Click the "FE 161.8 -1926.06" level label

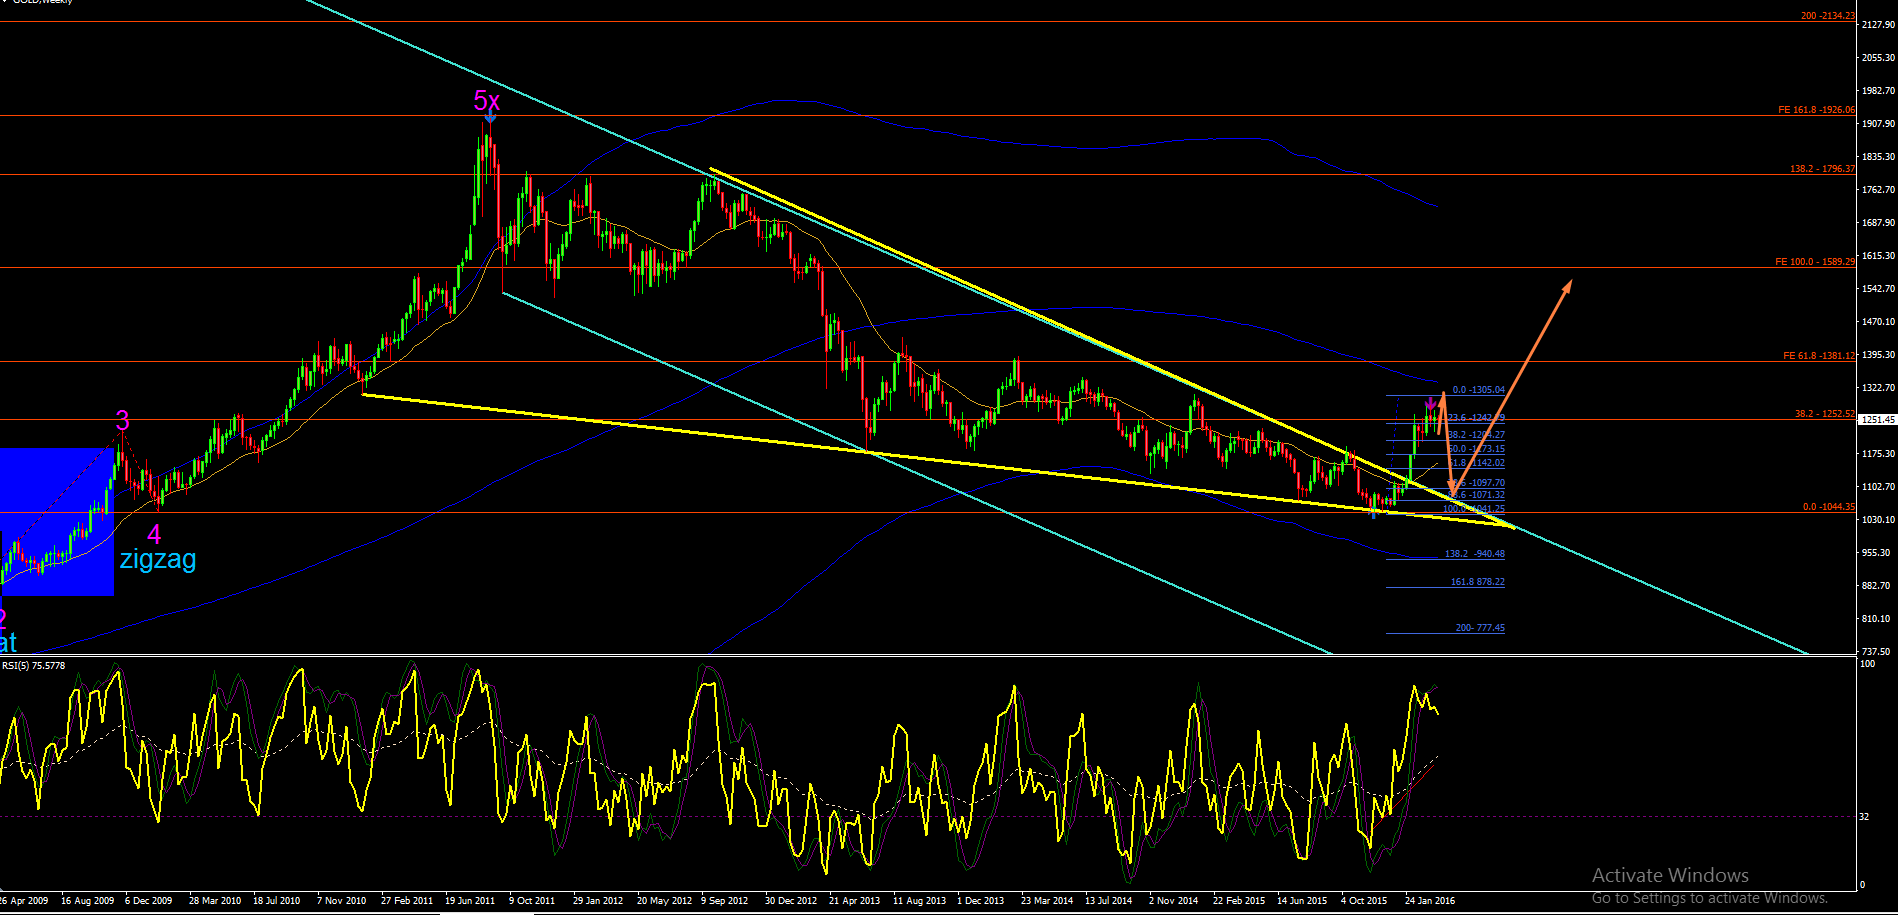1816,110
